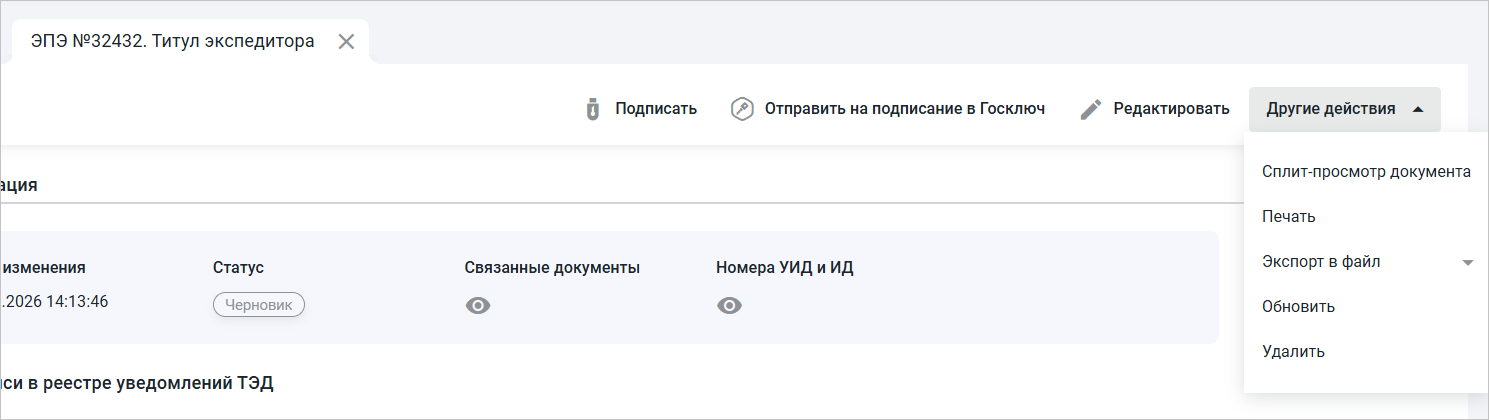Viewport: 1489px width, 420px height.
Task: Click the Редактировать text button
Action: (1172, 109)
